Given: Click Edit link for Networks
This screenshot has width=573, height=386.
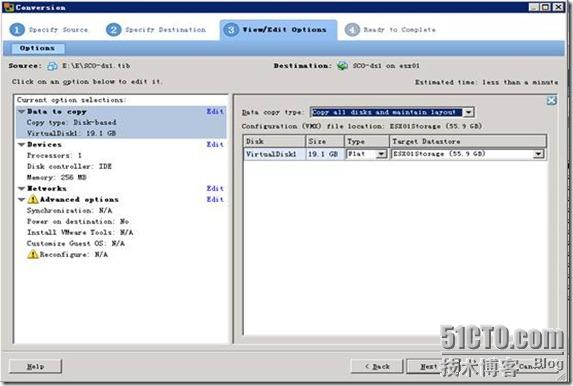Looking at the screenshot, I should [x=215, y=188].
